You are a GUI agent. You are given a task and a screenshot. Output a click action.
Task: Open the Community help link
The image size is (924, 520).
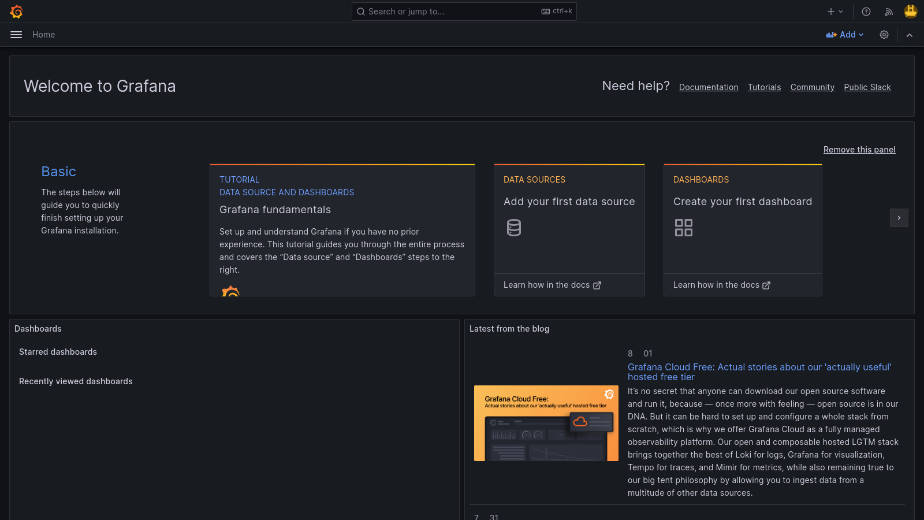pos(812,87)
